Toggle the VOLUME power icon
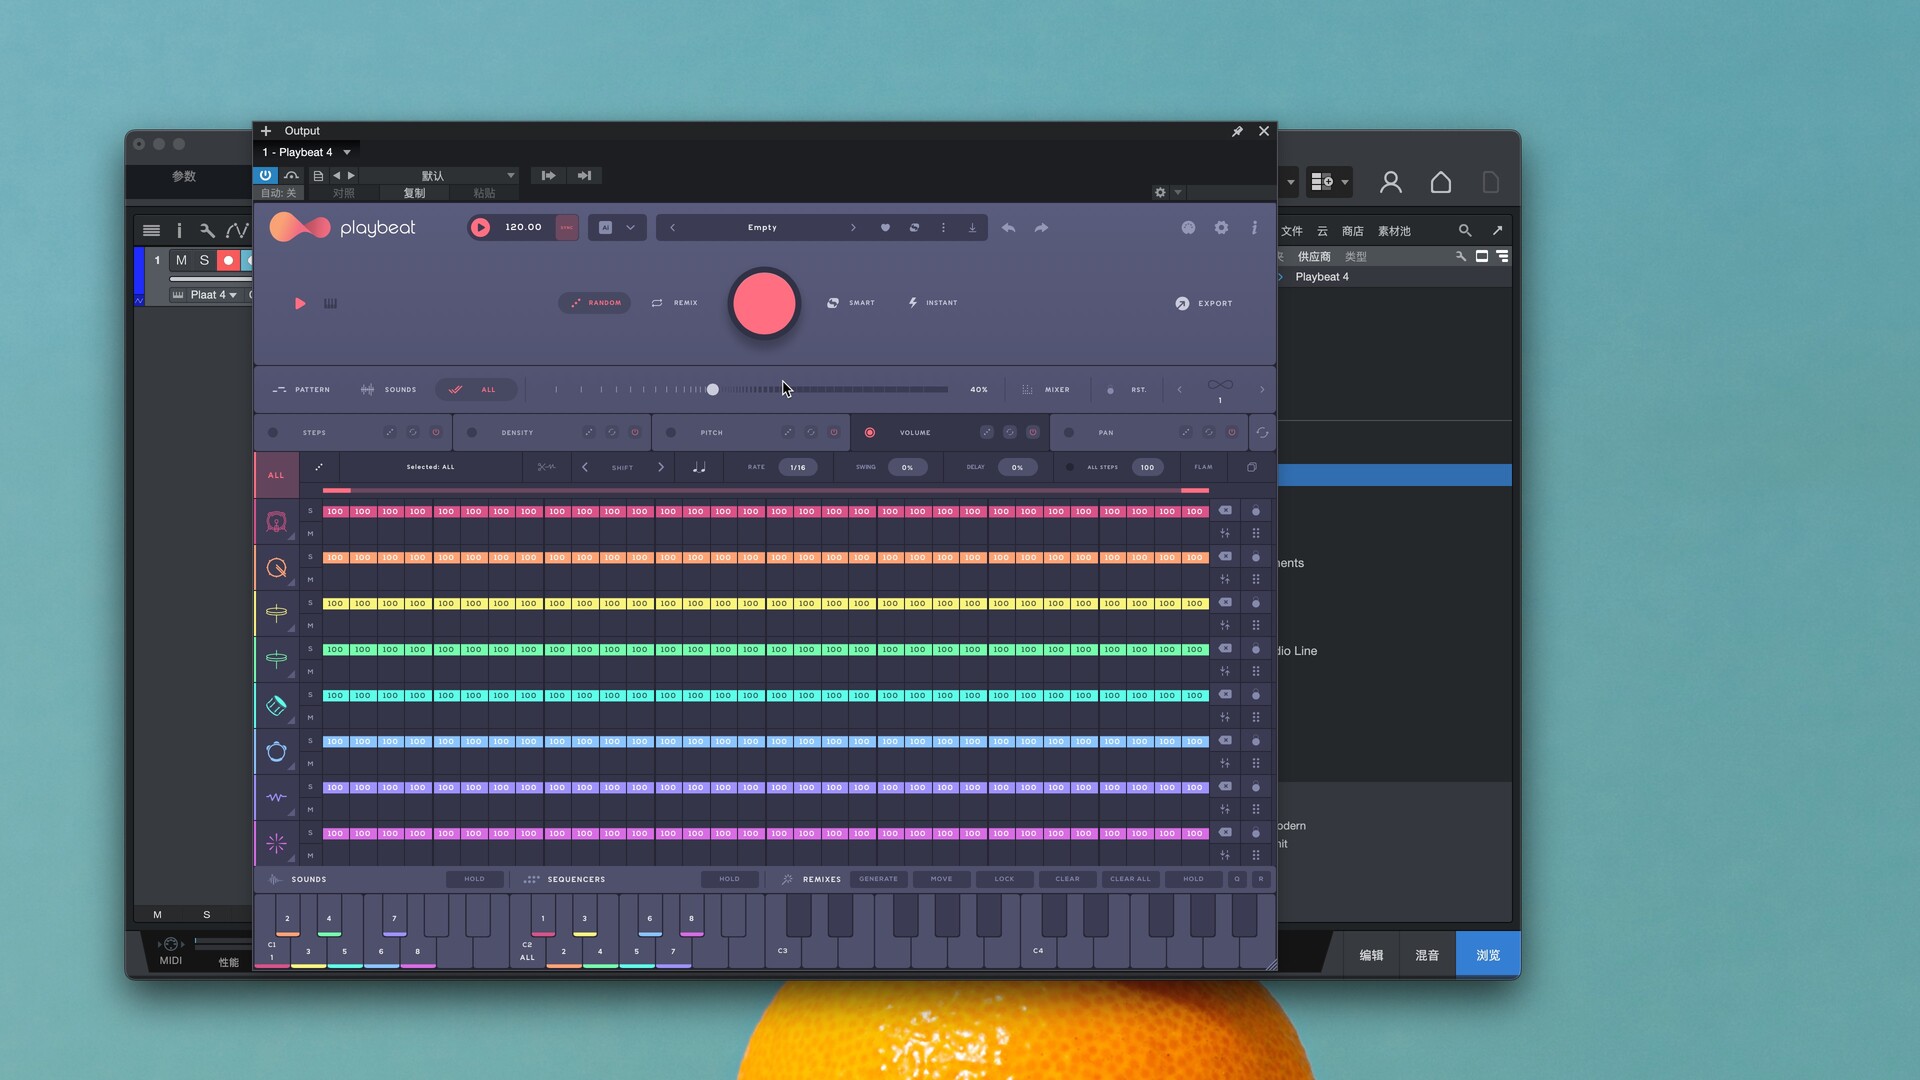Image resolution: width=1920 pixels, height=1080 pixels. tap(1033, 433)
